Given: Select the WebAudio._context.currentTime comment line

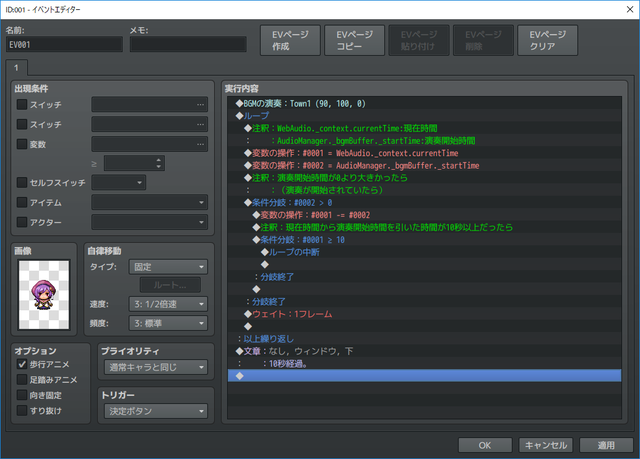Looking at the screenshot, I should click(x=424, y=128).
